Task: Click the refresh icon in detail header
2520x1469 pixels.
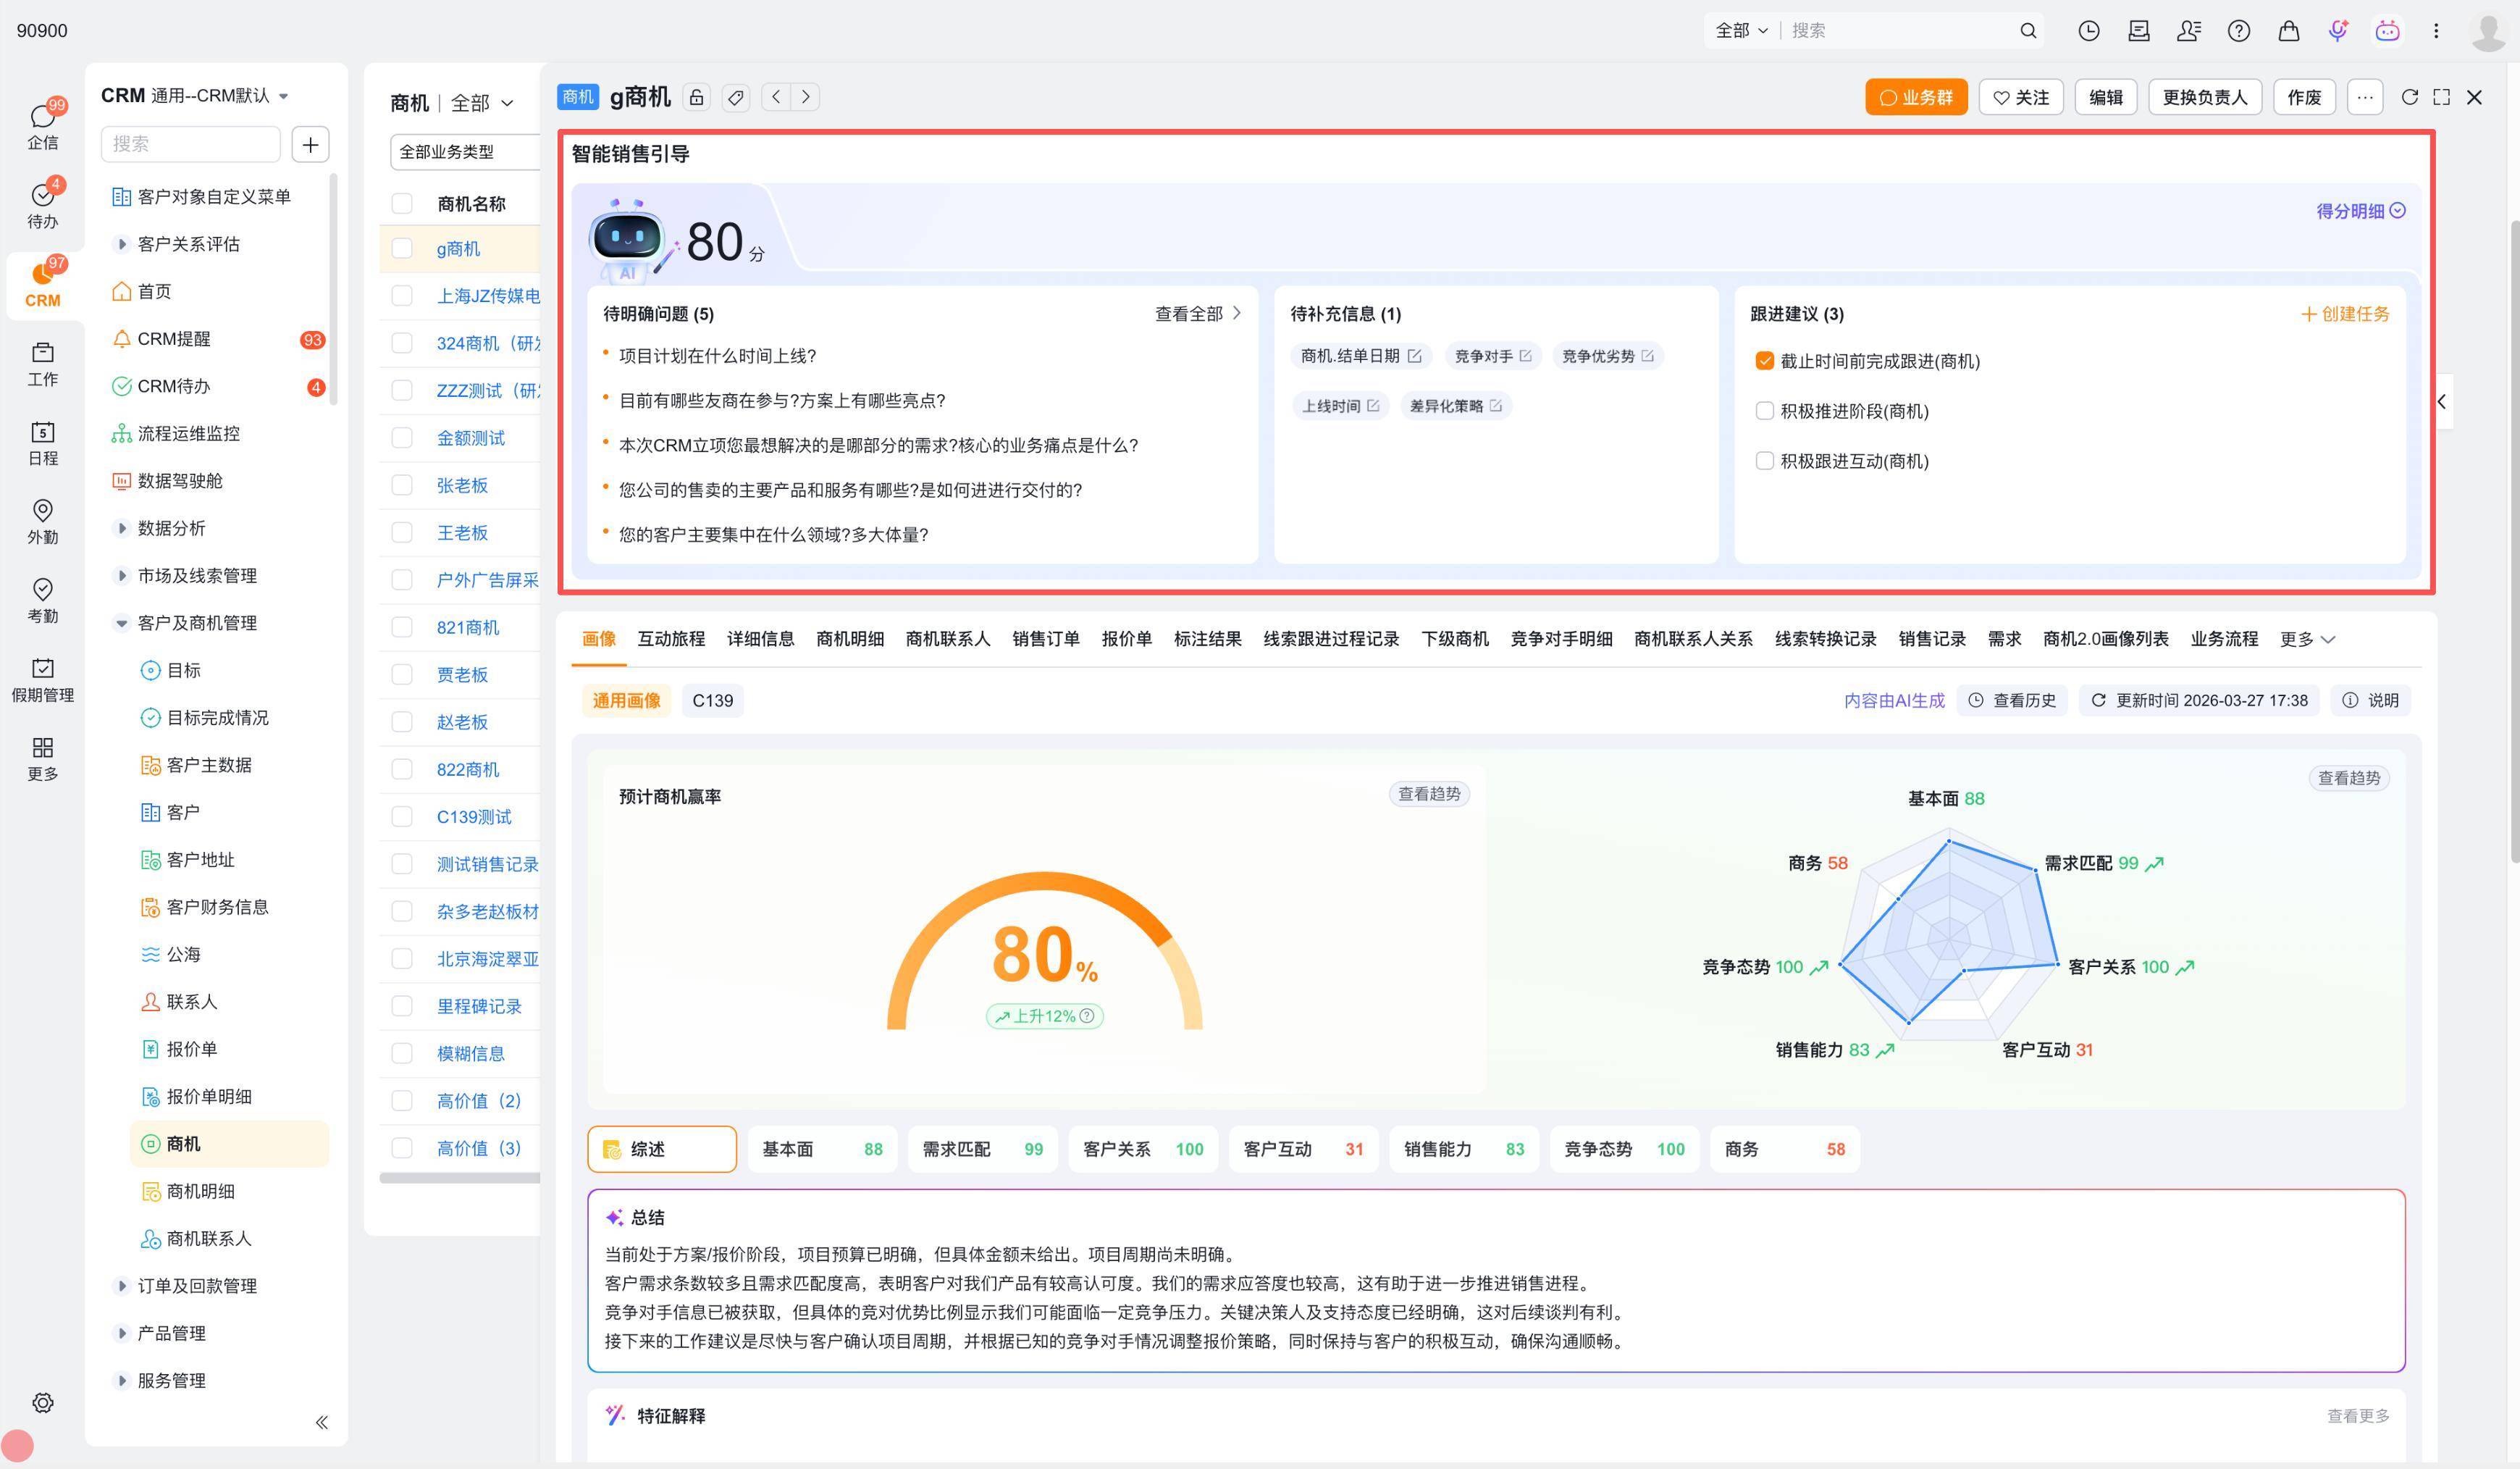Action: pyautogui.click(x=2409, y=97)
